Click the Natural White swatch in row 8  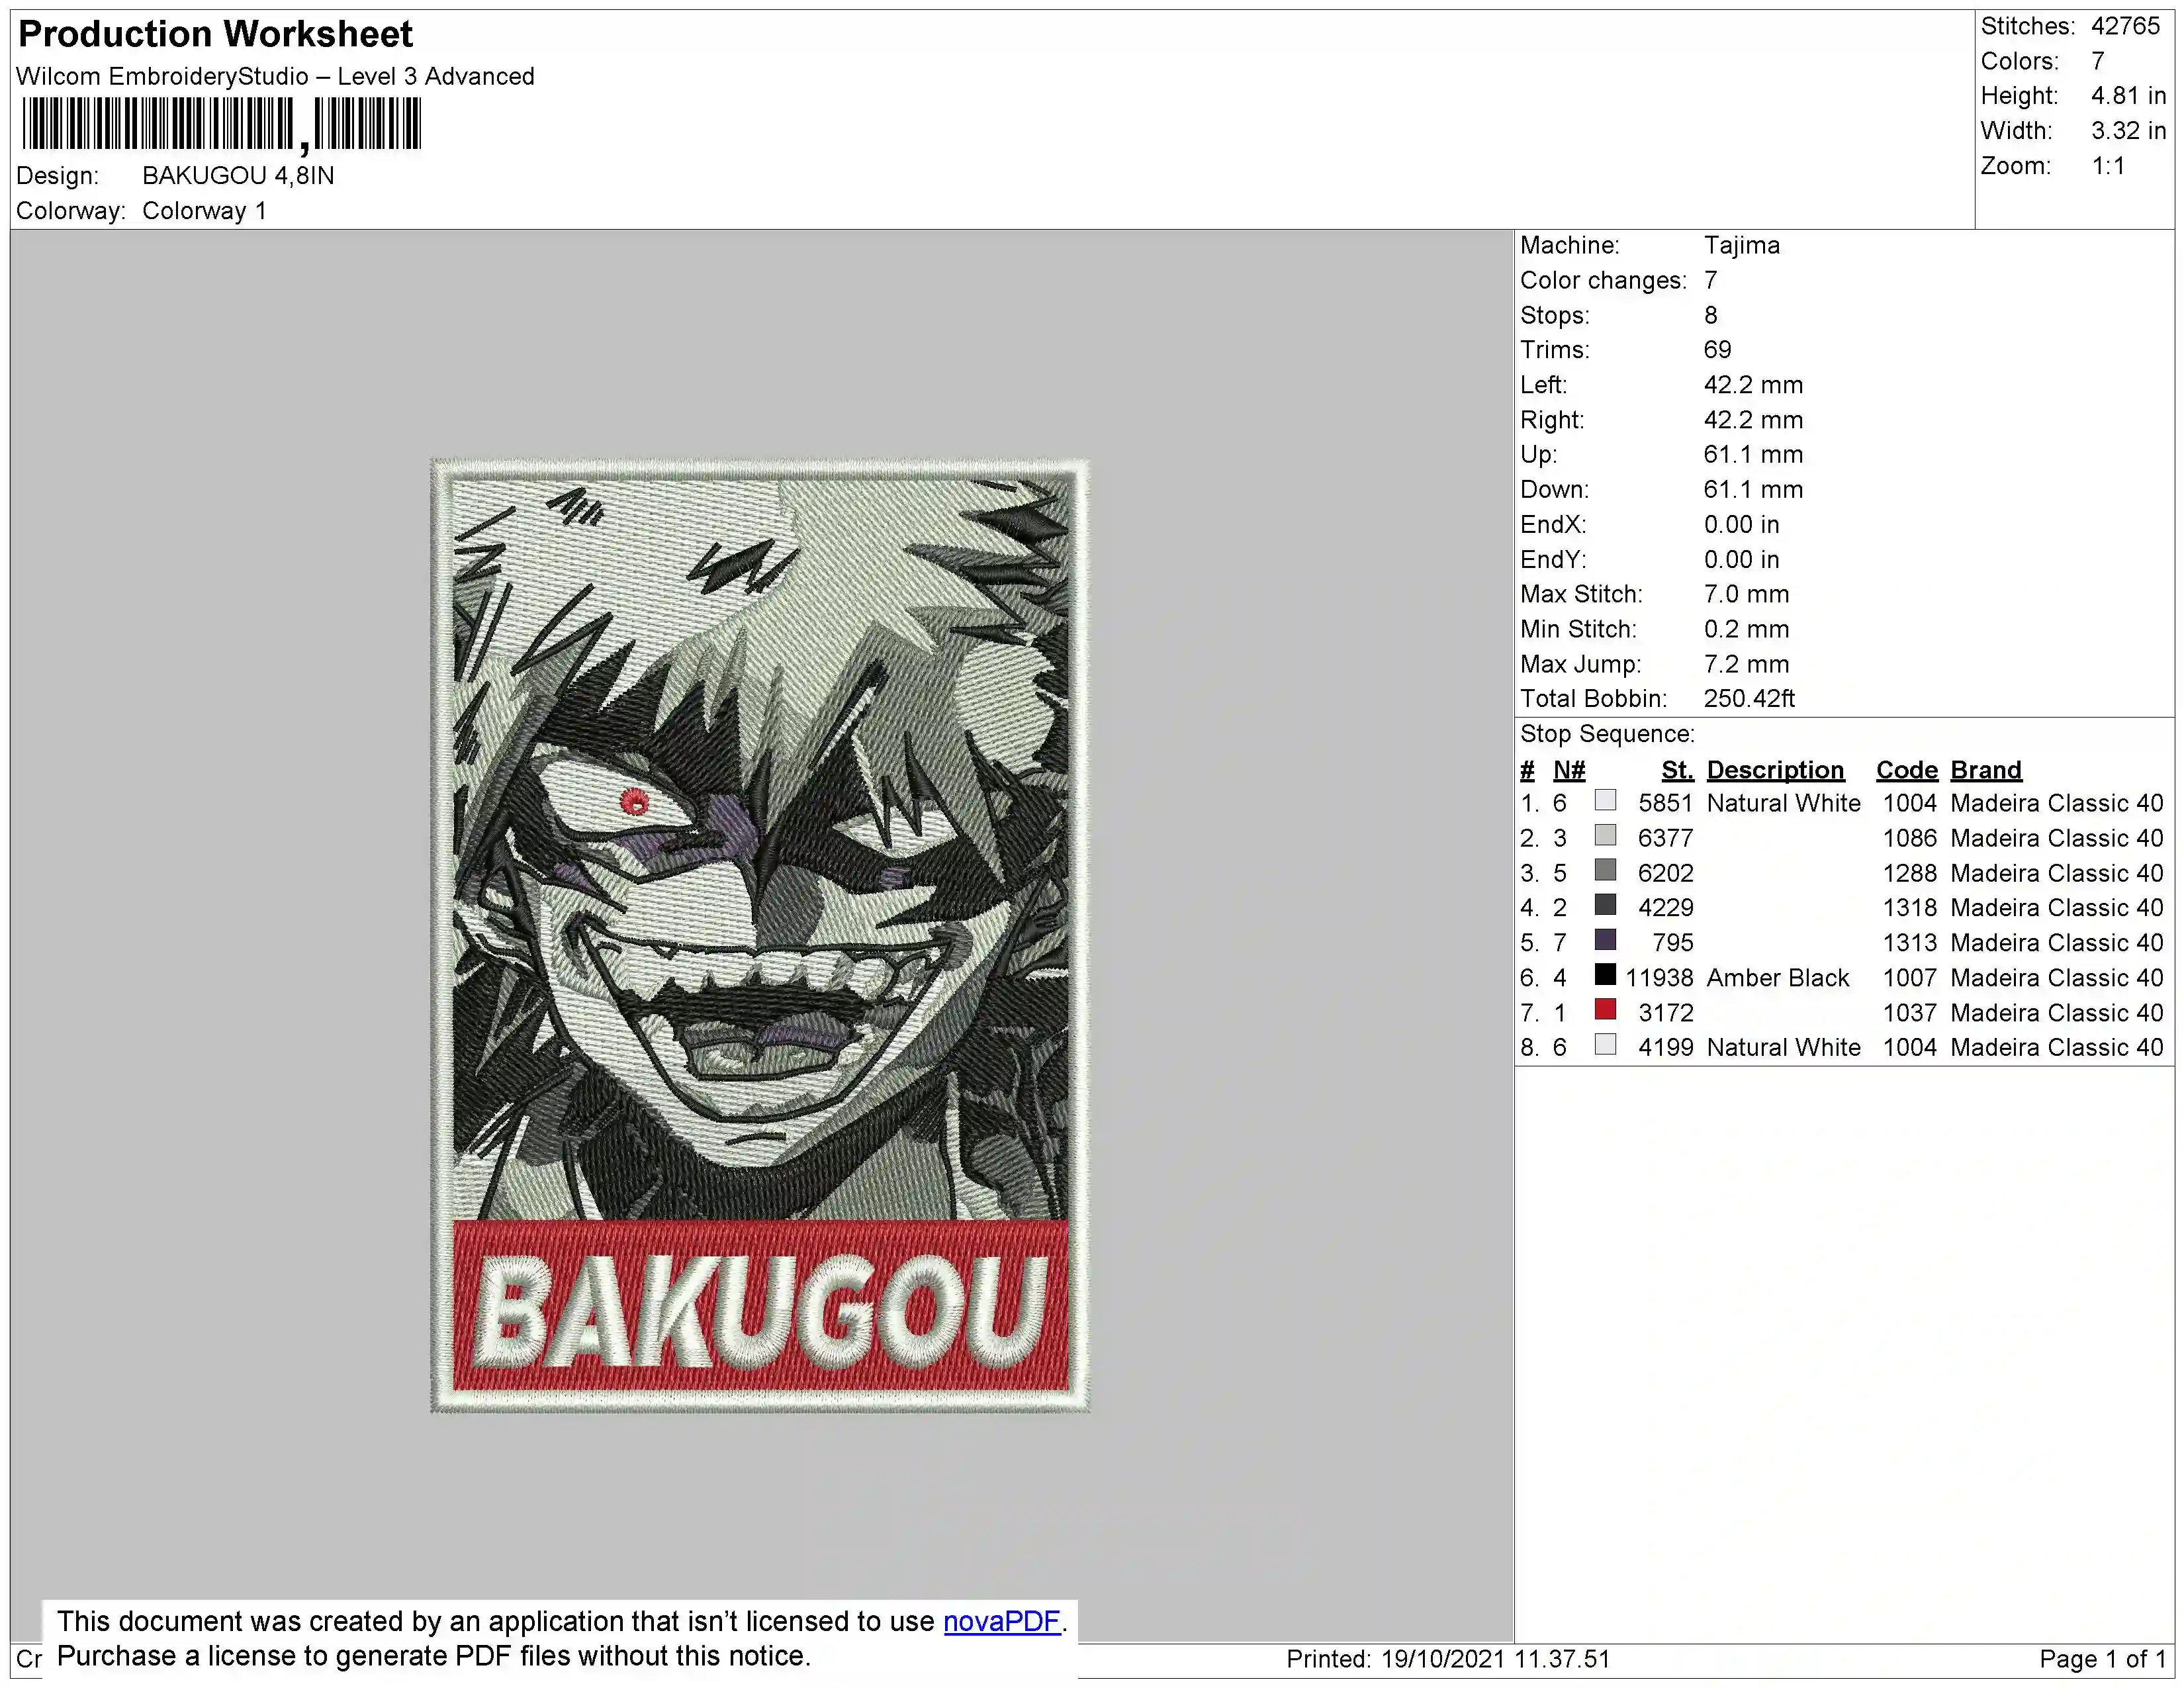pyautogui.click(x=1605, y=1044)
